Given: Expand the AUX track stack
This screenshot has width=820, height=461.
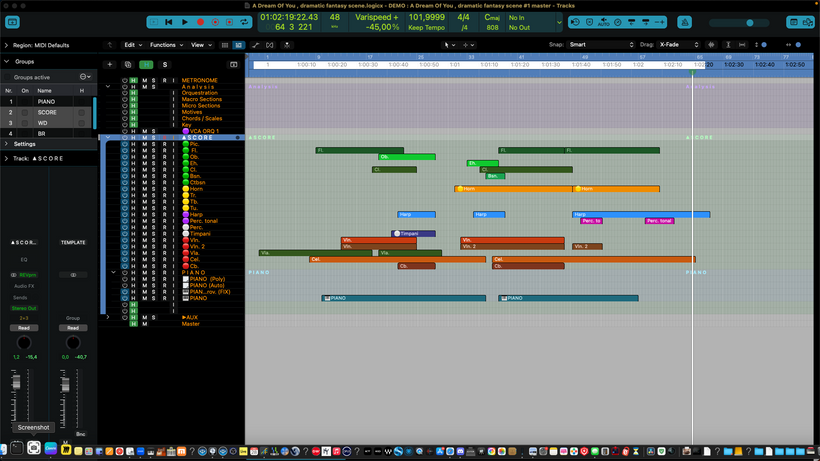Looking at the screenshot, I should point(108,317).
